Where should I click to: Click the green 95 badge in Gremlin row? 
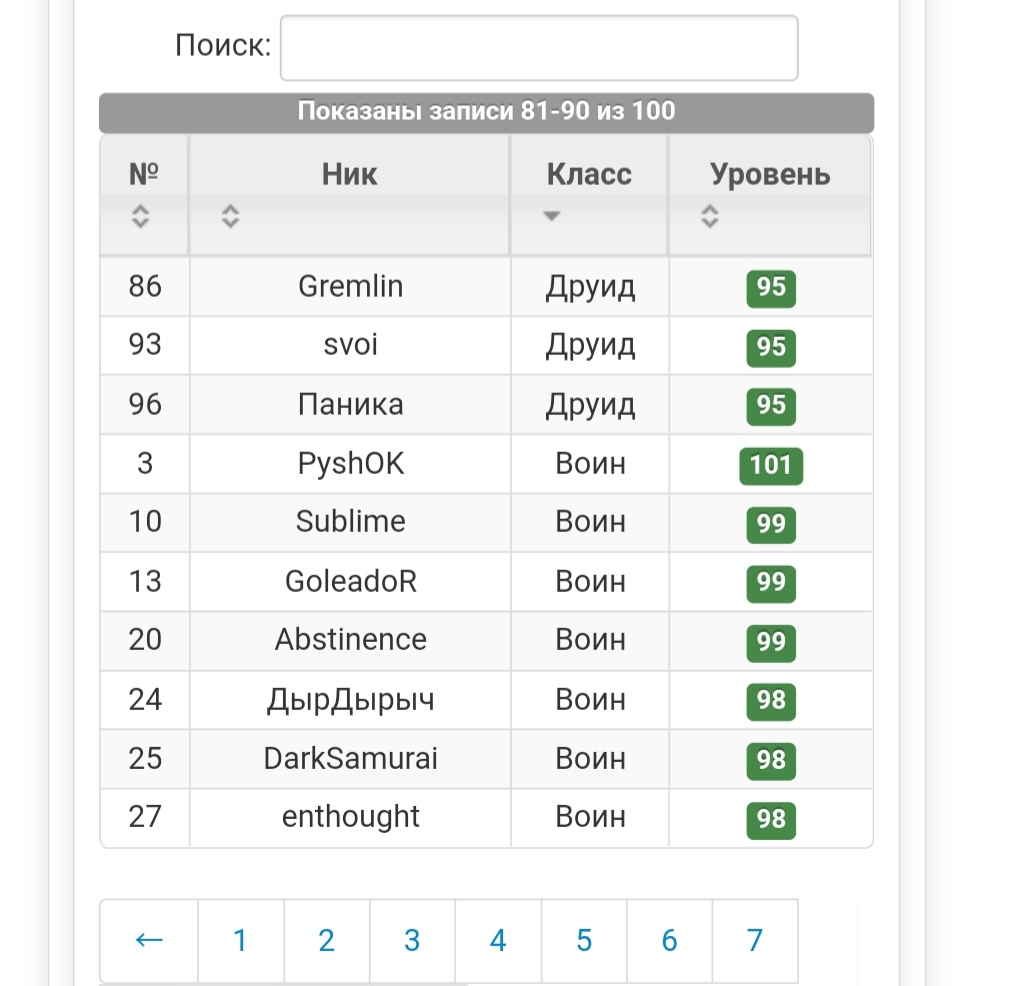click(x=771, y=288)
